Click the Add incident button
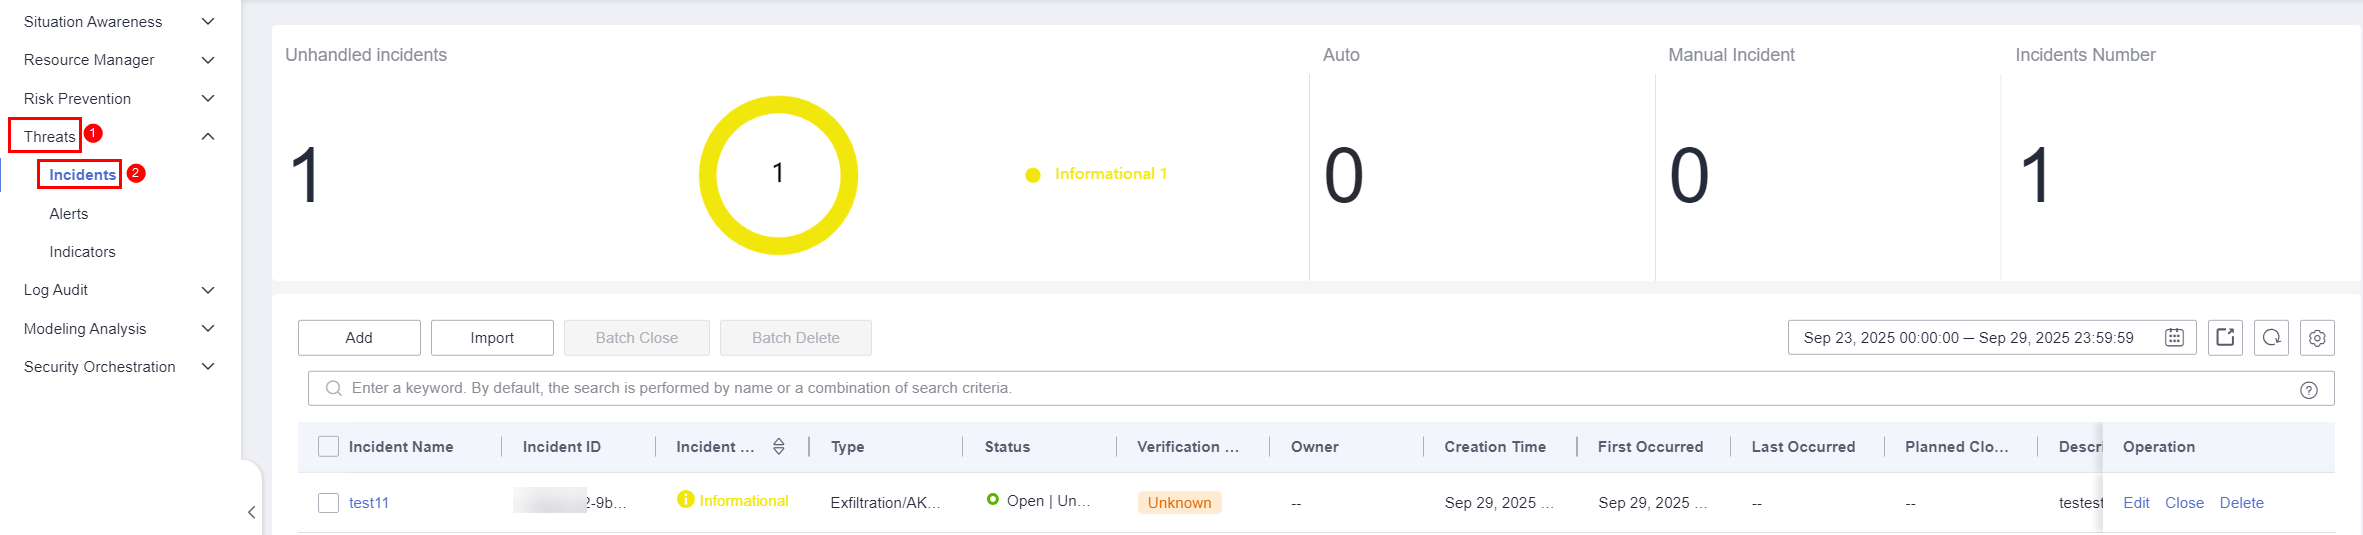 pos(359,338)
